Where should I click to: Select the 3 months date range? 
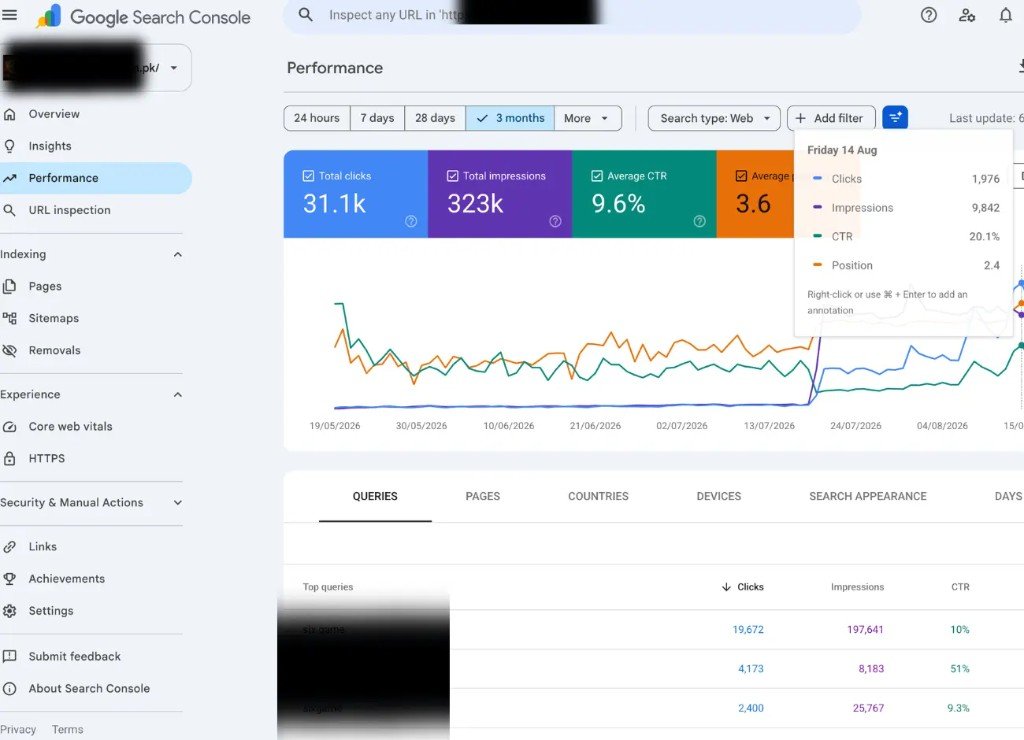coord(510,118)
